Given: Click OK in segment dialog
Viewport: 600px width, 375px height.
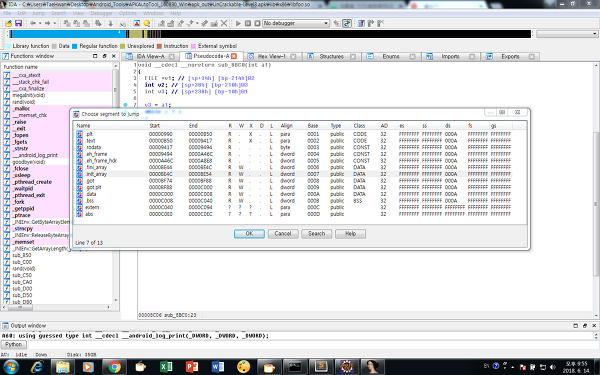Looking at the screenshot, I should click(x=249, y=234).
